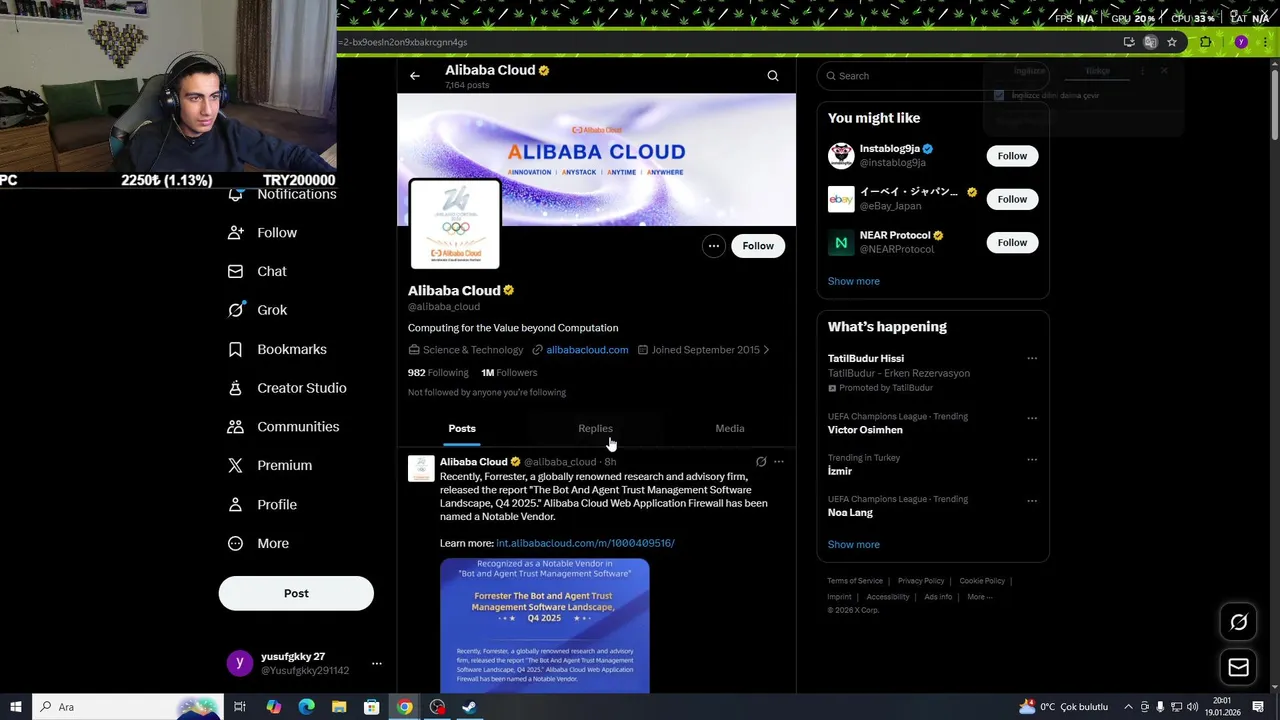
Task: Open the NEAR Protocol avatar
Action: point(841,242)
